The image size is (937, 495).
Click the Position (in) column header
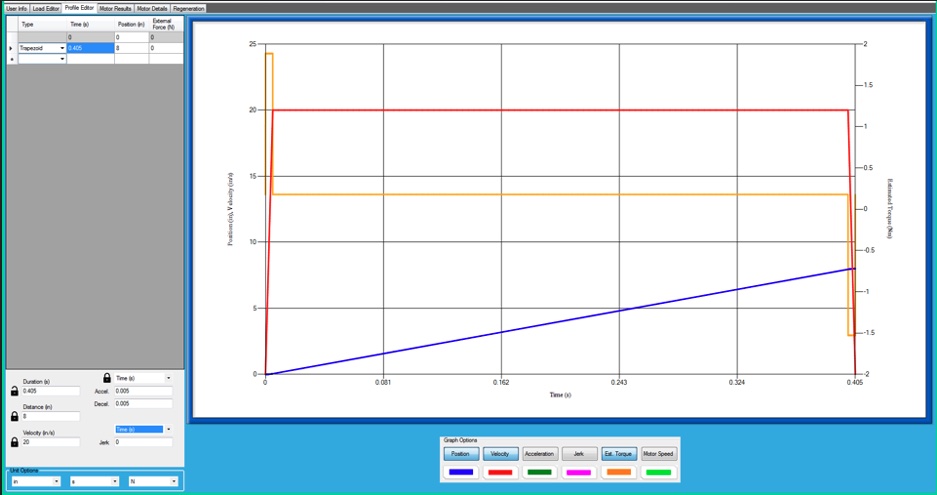point(131,25)
